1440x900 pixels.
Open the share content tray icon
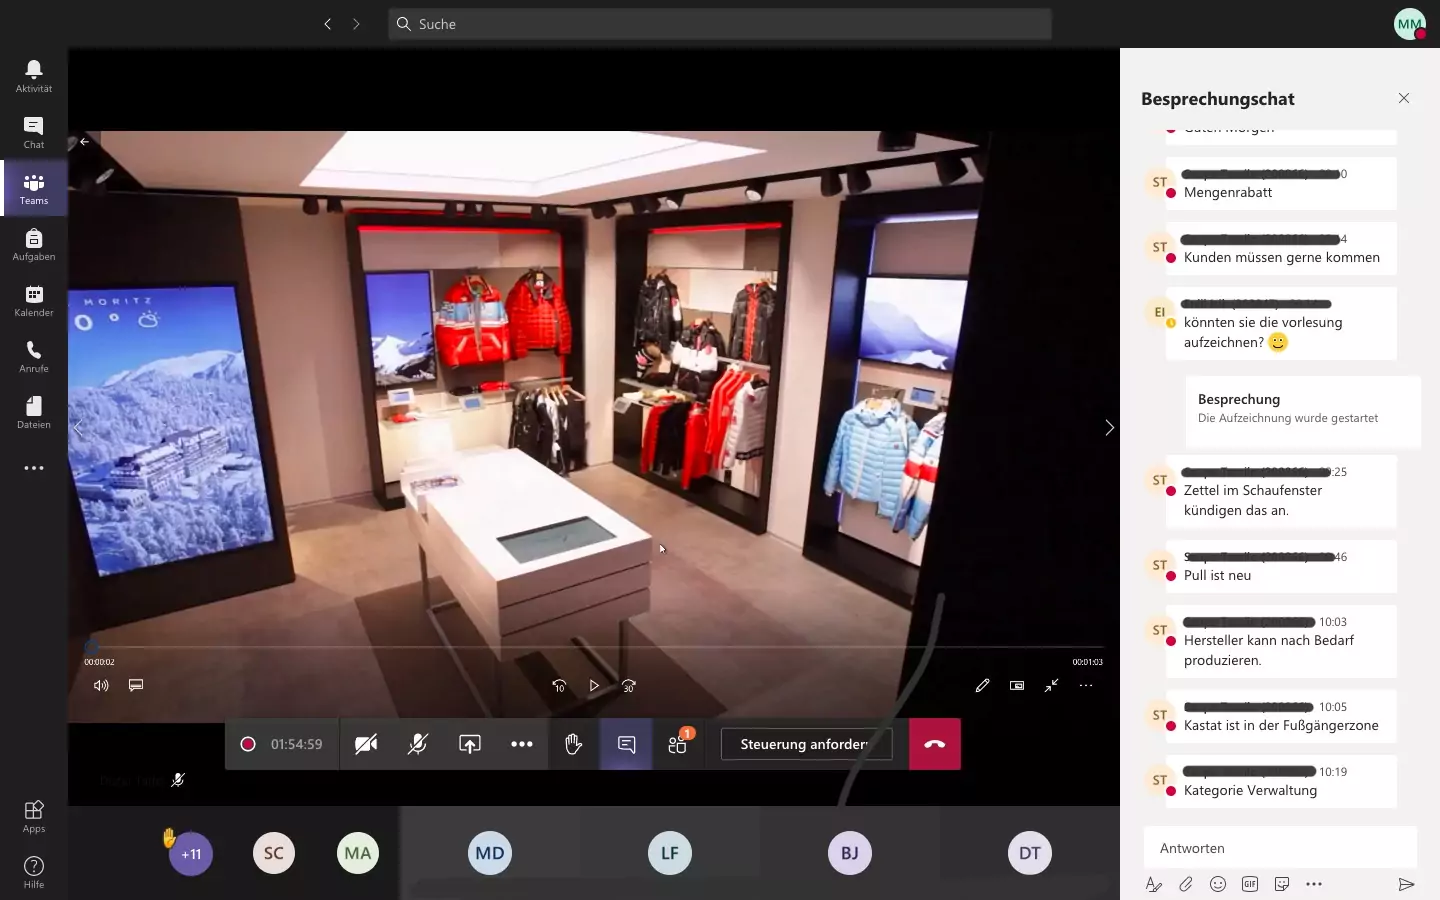(470, 744)
